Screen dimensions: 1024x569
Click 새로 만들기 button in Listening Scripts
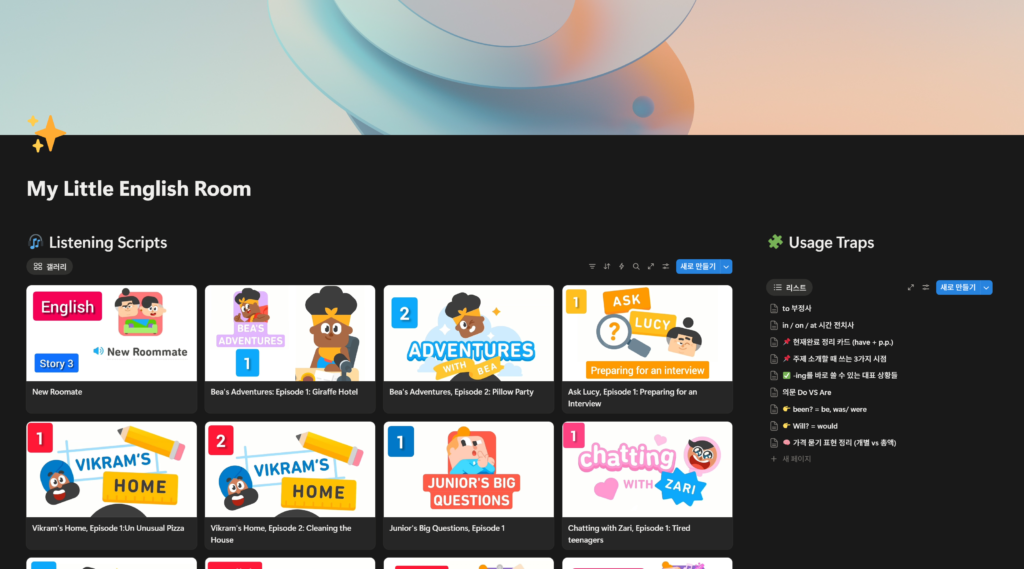(x=697, y=267)
